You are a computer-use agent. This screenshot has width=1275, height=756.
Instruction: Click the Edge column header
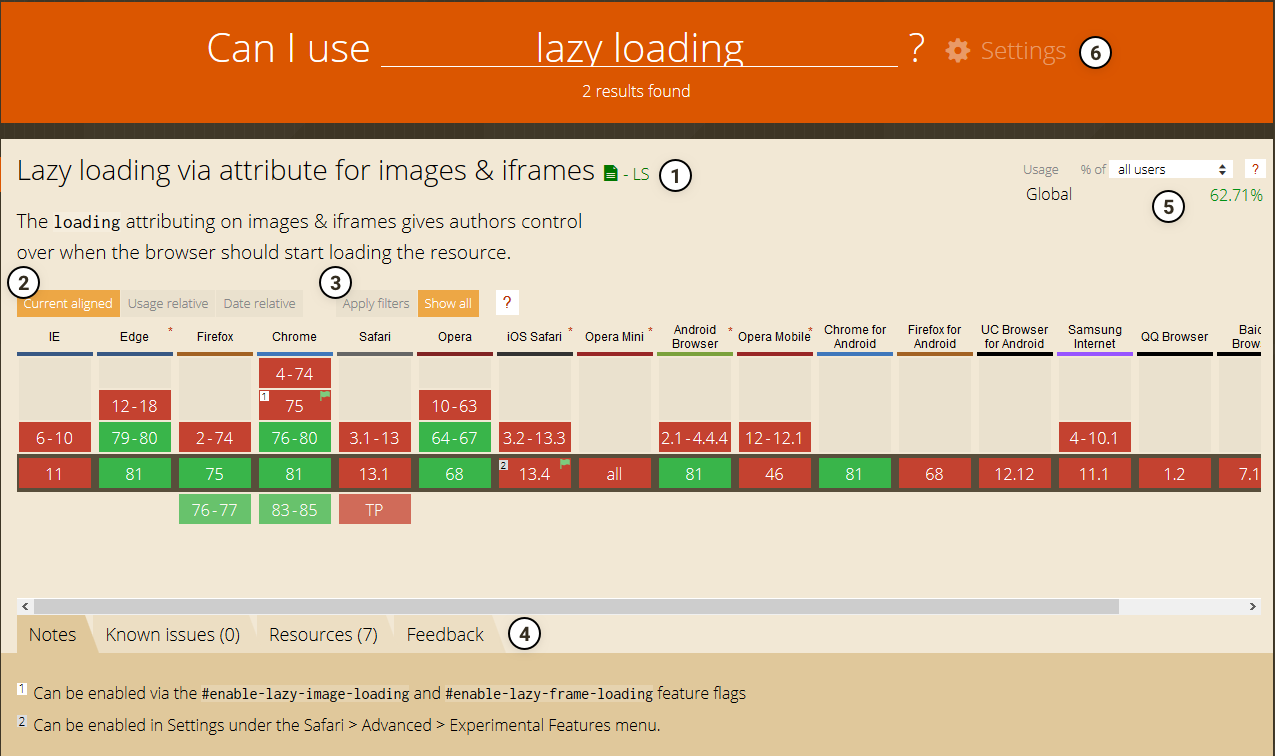(x=135, y=337)
